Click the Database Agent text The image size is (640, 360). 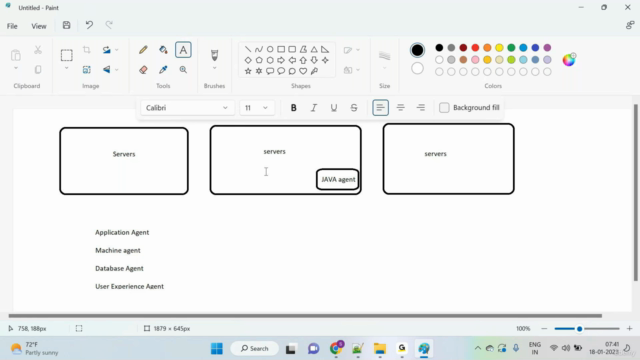point(119,268)
